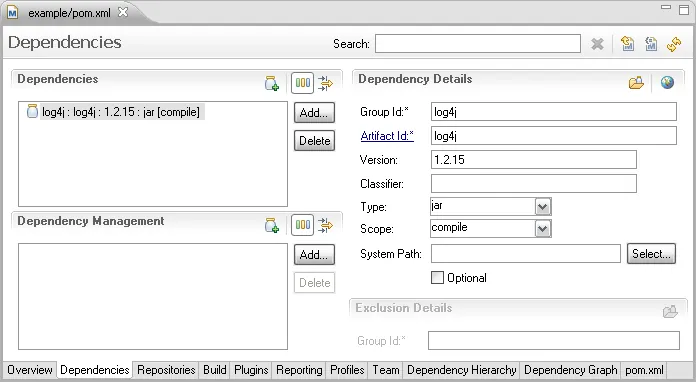Close the example/pom.xml editor tab

pos(123,12)
